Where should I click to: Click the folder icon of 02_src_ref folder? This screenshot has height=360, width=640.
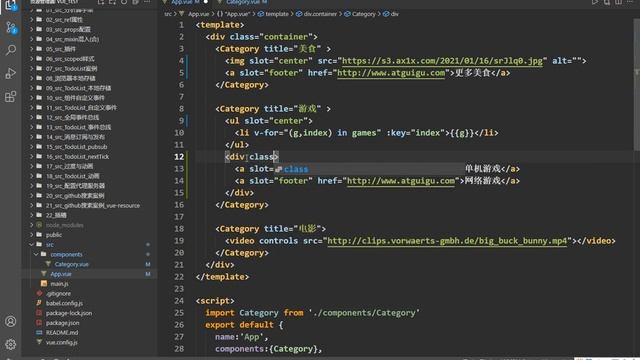click(x=39, y=20)
